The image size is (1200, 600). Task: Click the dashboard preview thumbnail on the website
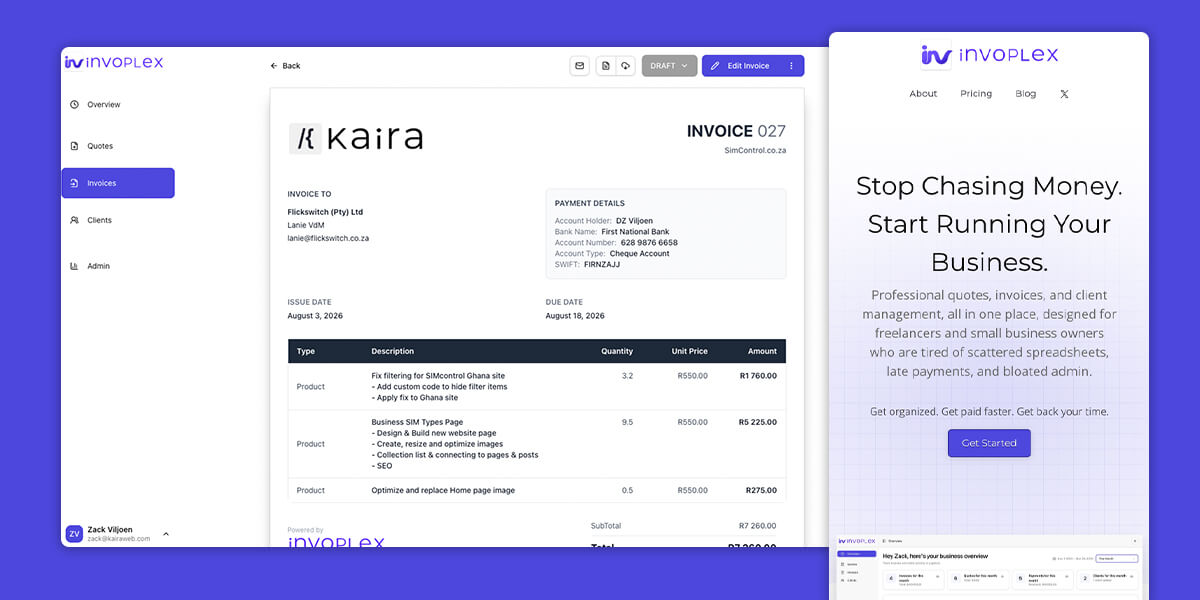coord(989,567)
